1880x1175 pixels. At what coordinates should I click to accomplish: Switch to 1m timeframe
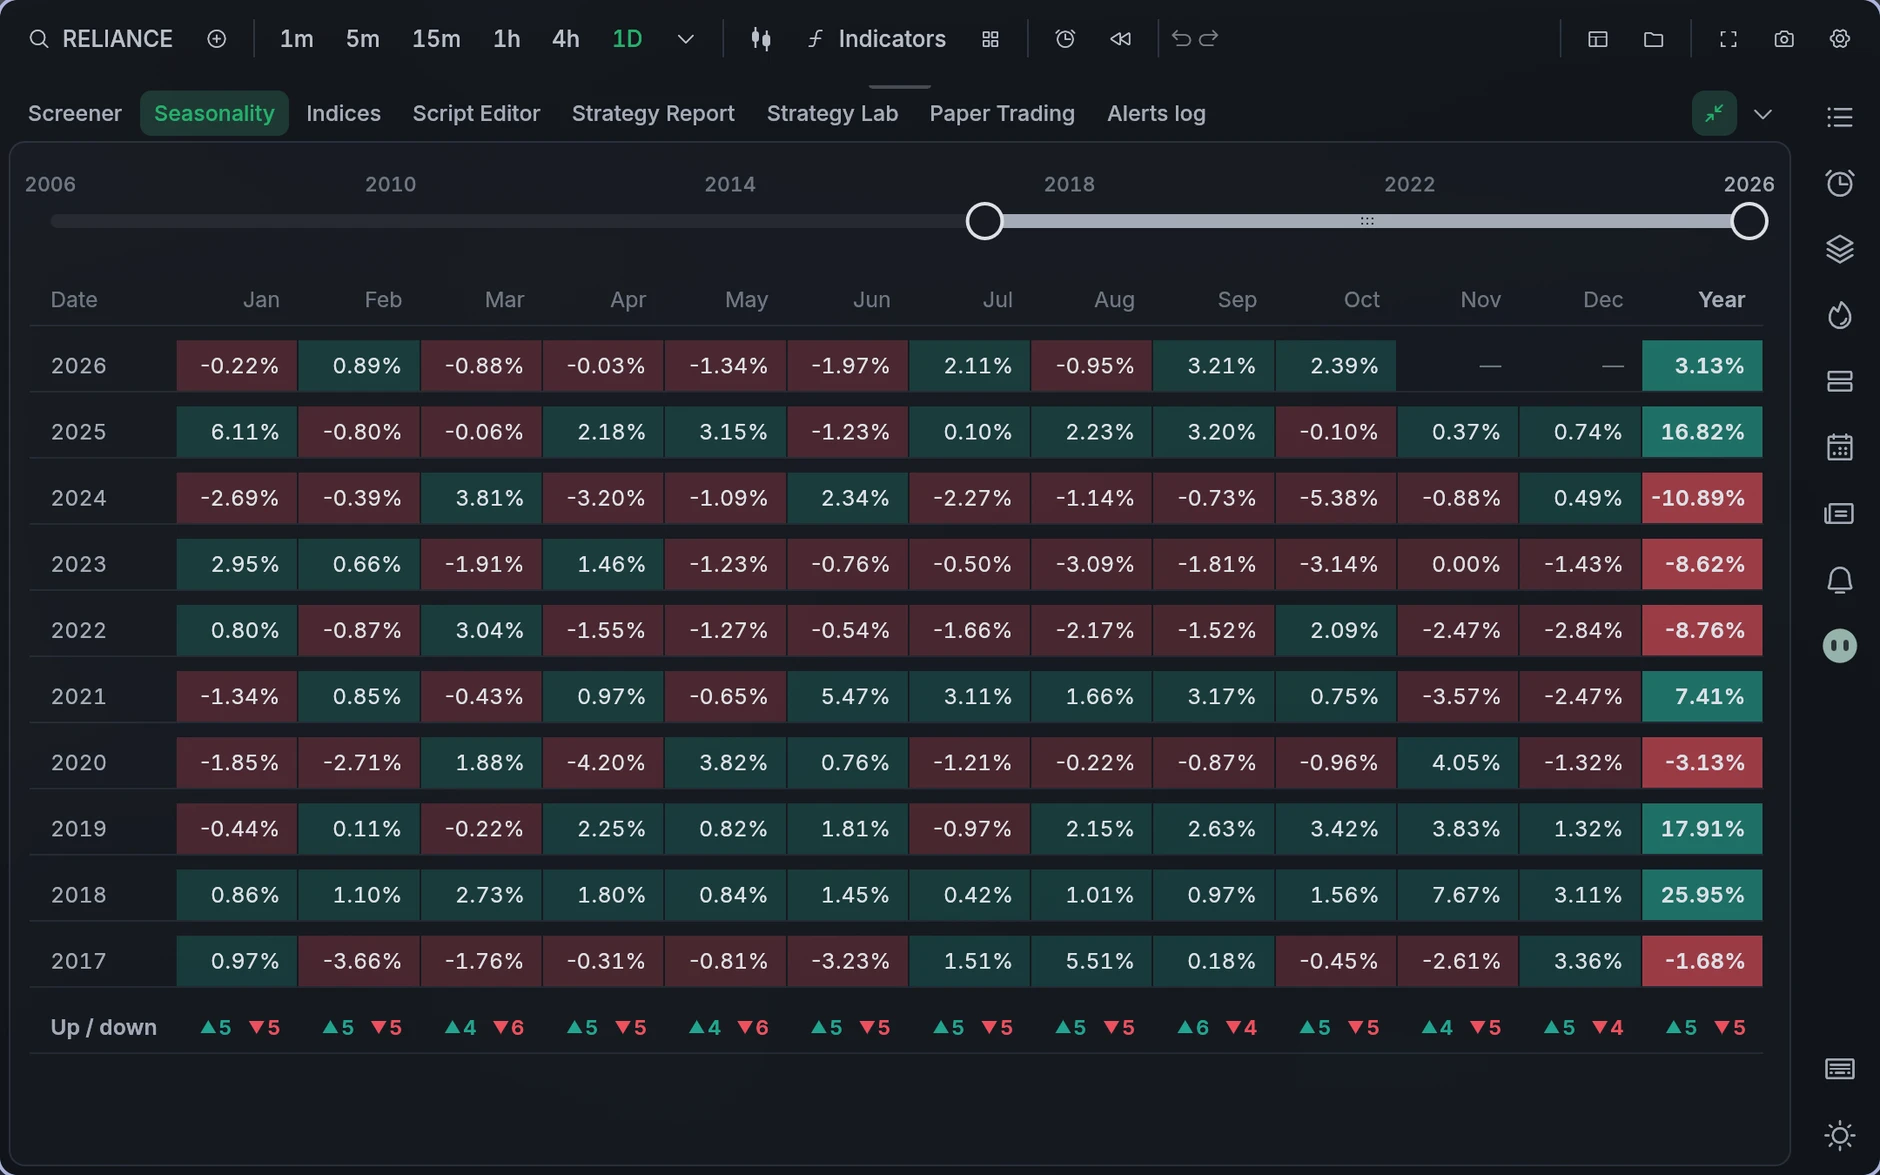(297, 39)
